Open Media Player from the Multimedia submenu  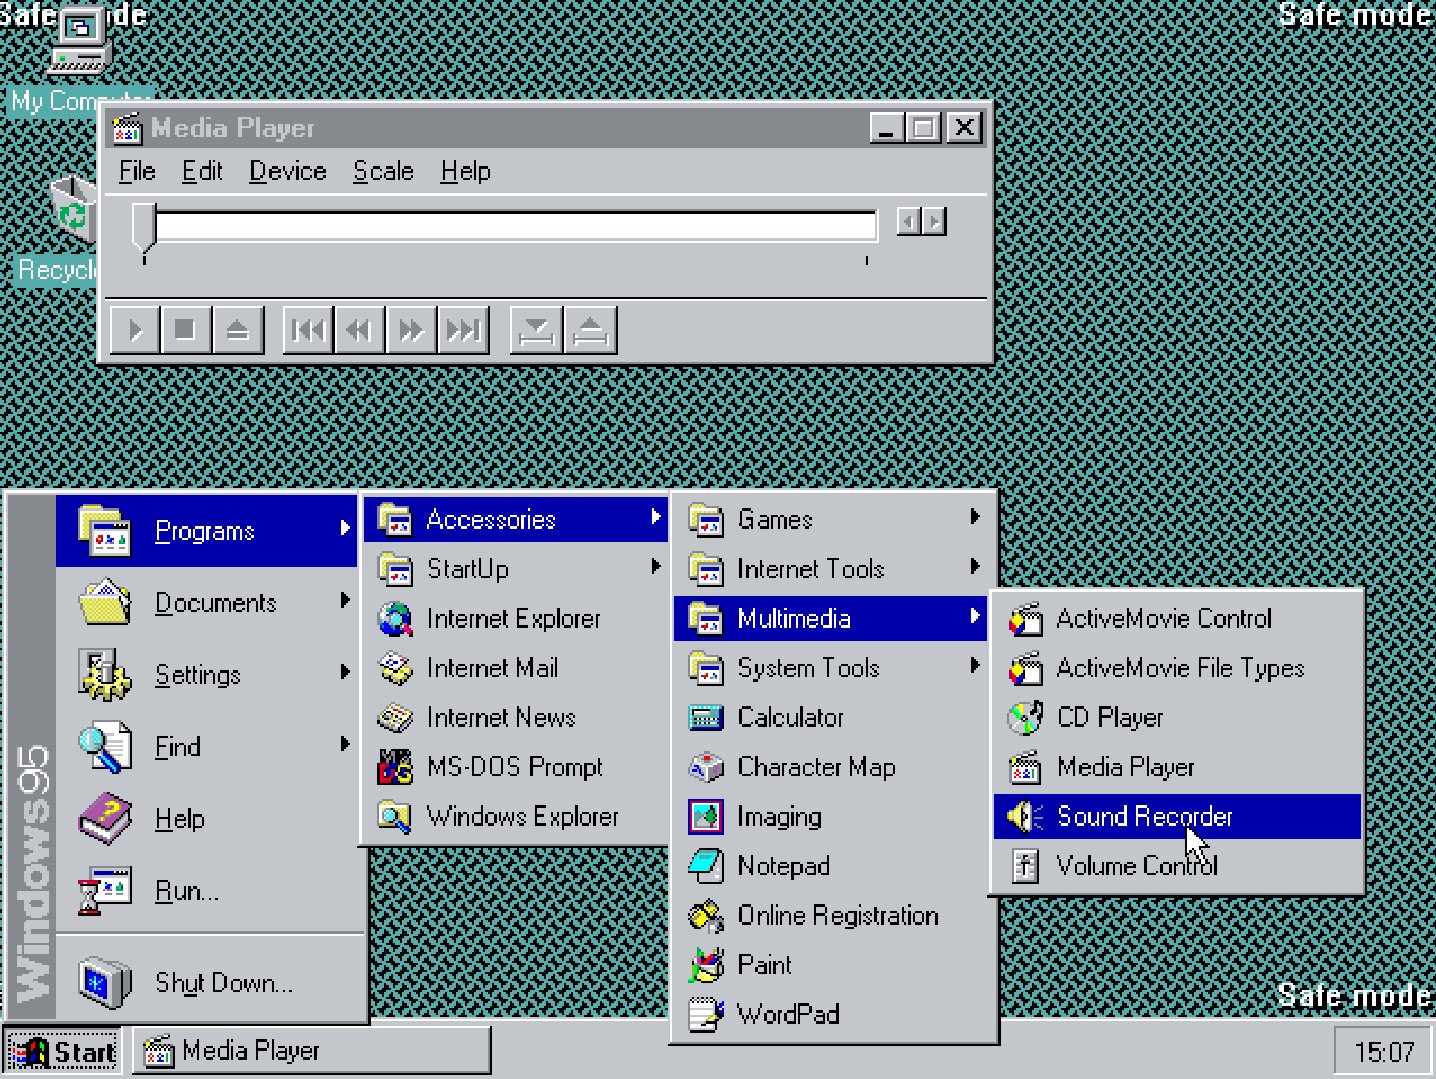[1177, 767]
